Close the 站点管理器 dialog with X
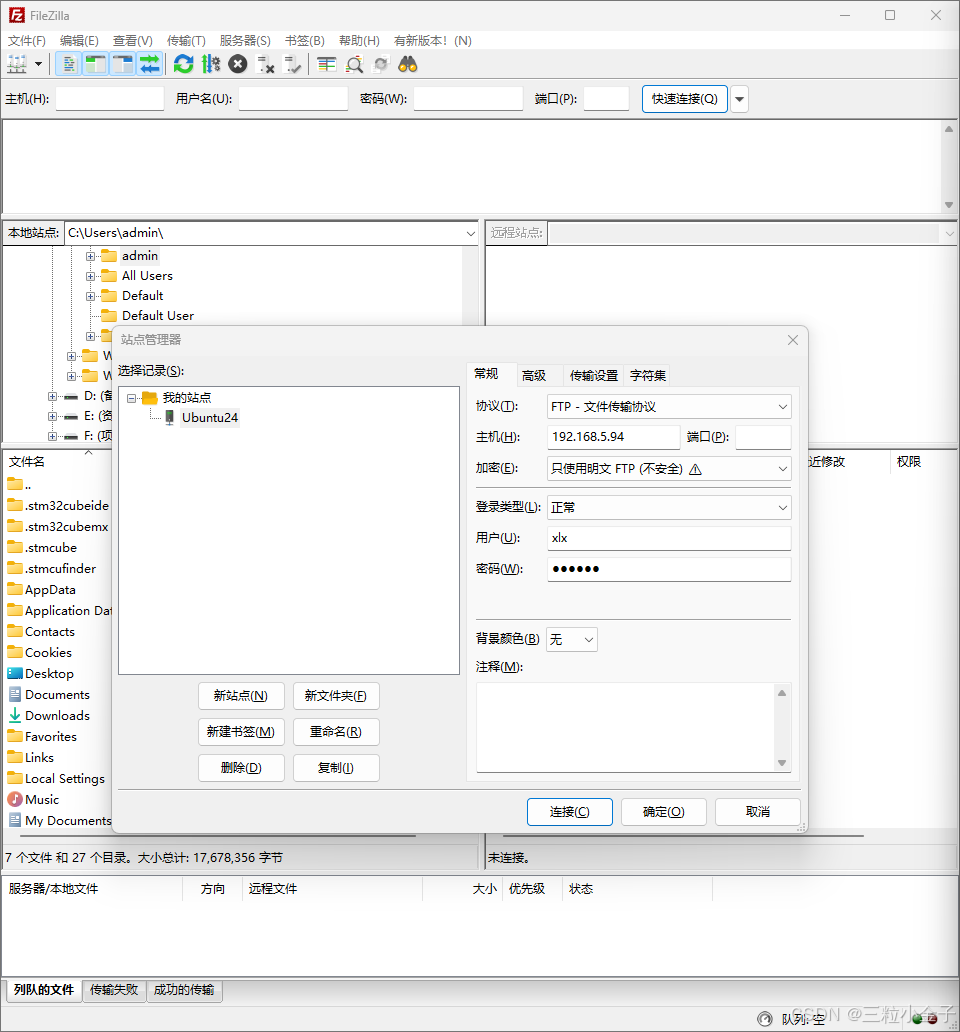960x1032 pixels. (793, 340)
